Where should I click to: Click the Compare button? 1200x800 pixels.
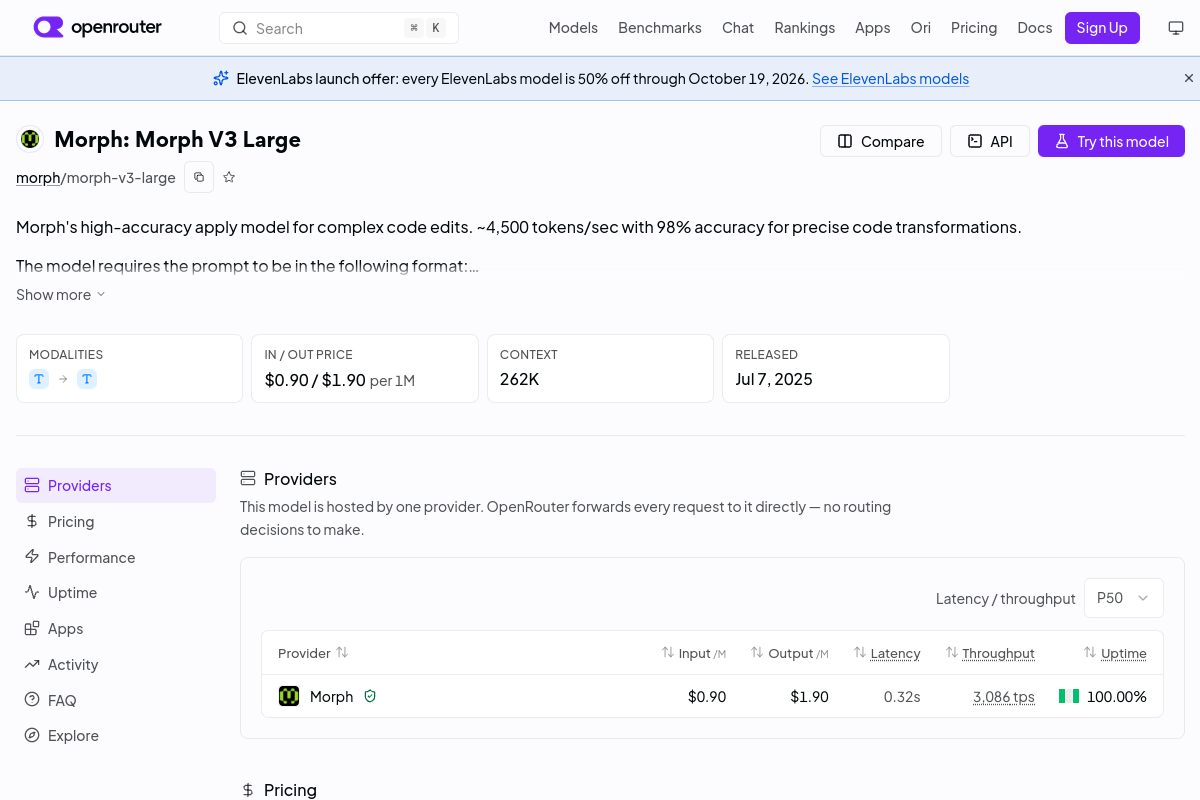click(x=881, y=141)
